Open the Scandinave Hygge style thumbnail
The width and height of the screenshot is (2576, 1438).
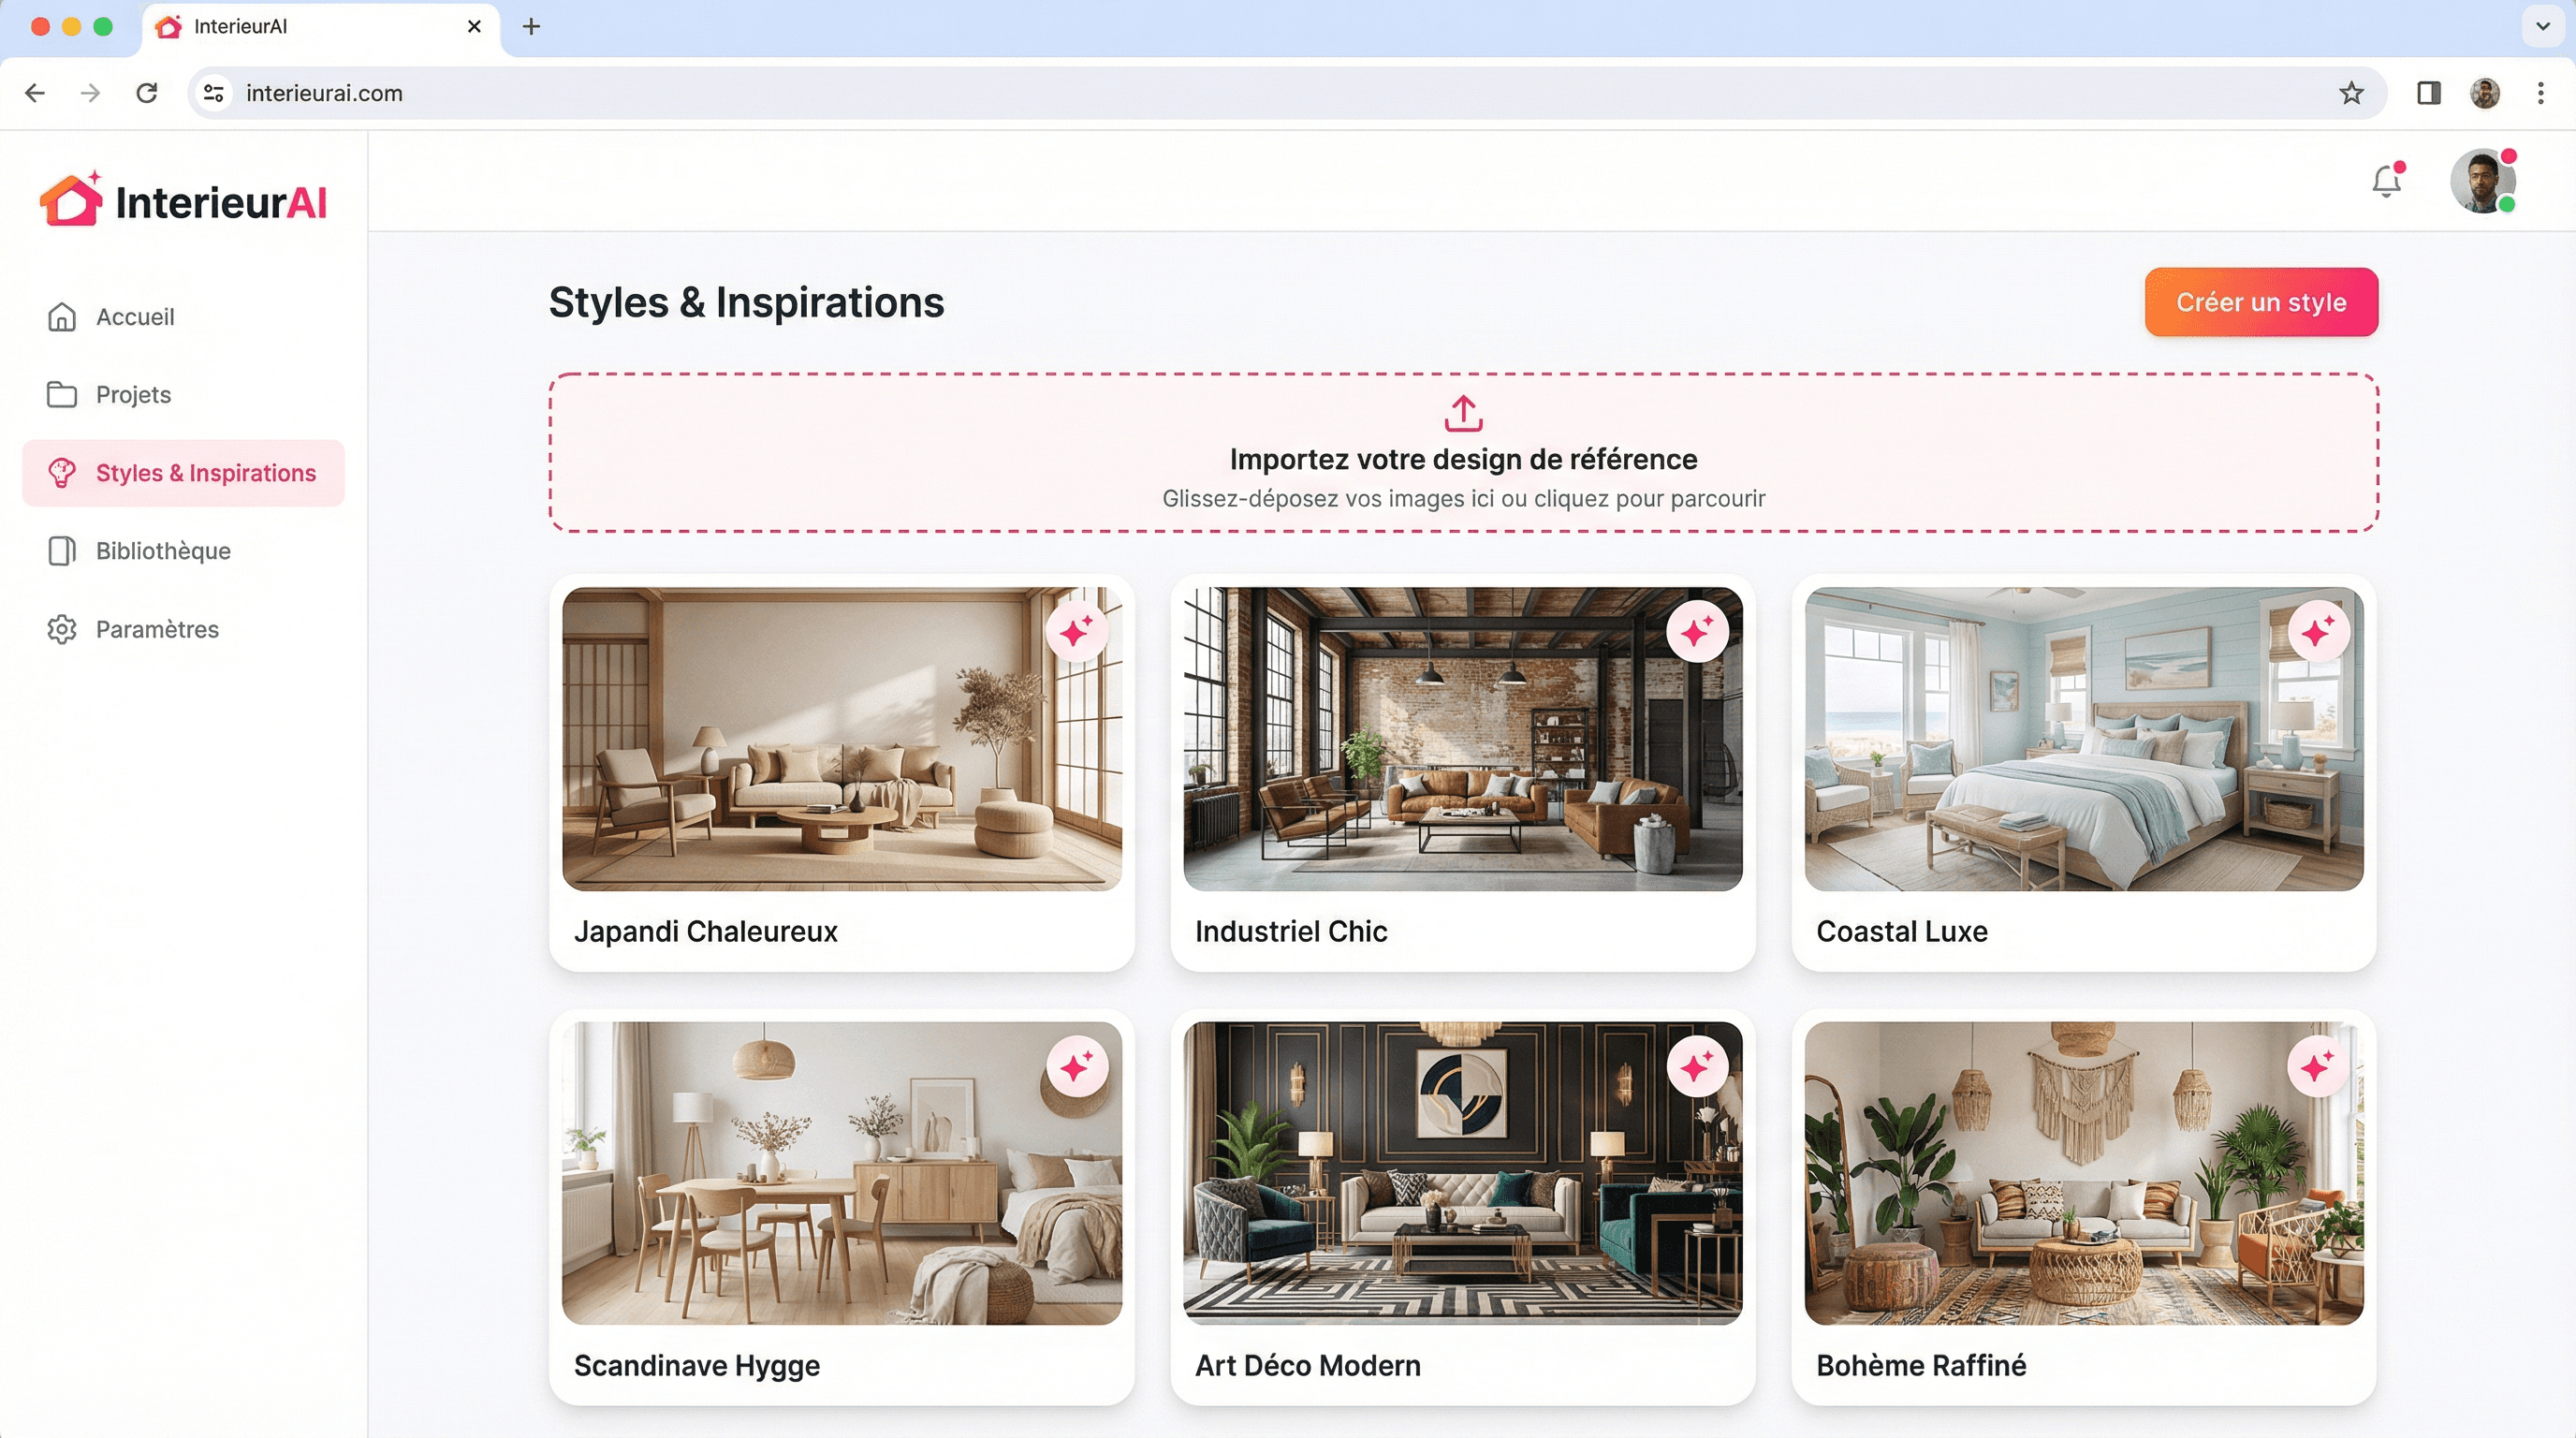click(x=841, y=1173)
